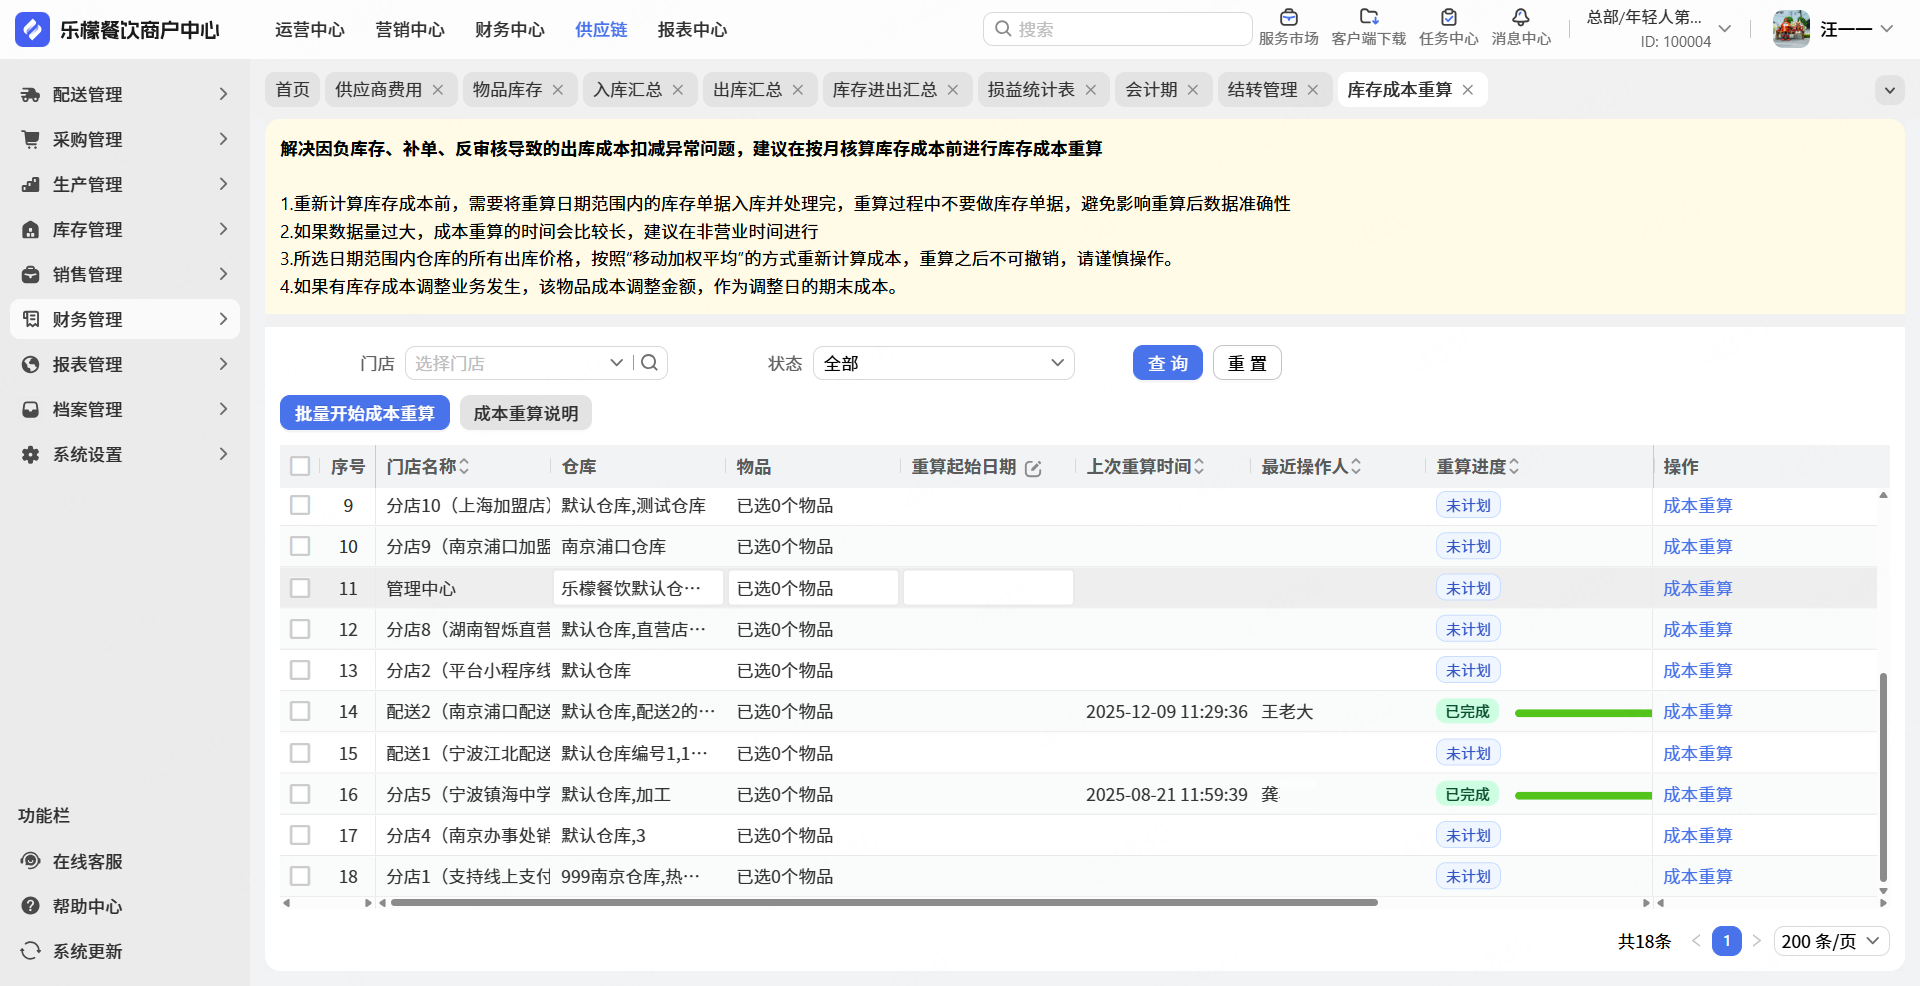The image size is (1920, 986).
Task: Check the row 15 配送1 checkbox
Action: 300,753
